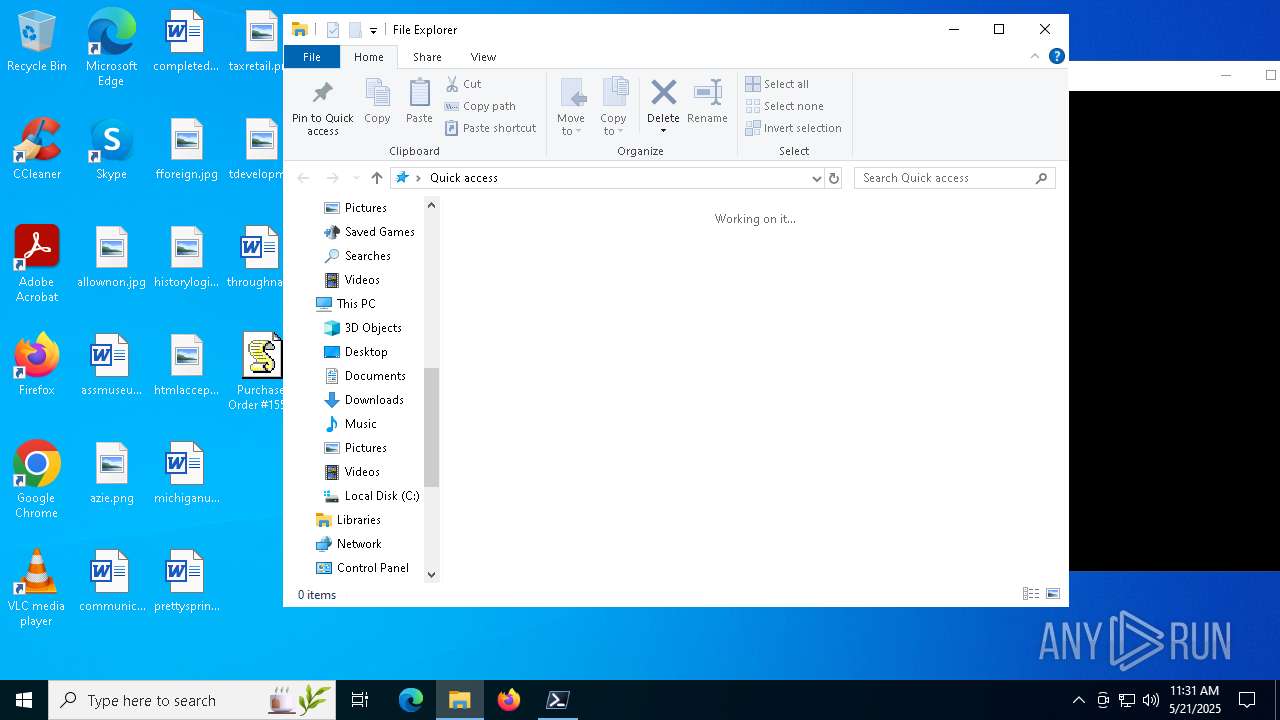Switch to the Share ribbon tab
This screenshot has height=720, width=1280.
(x=427, y=57)
